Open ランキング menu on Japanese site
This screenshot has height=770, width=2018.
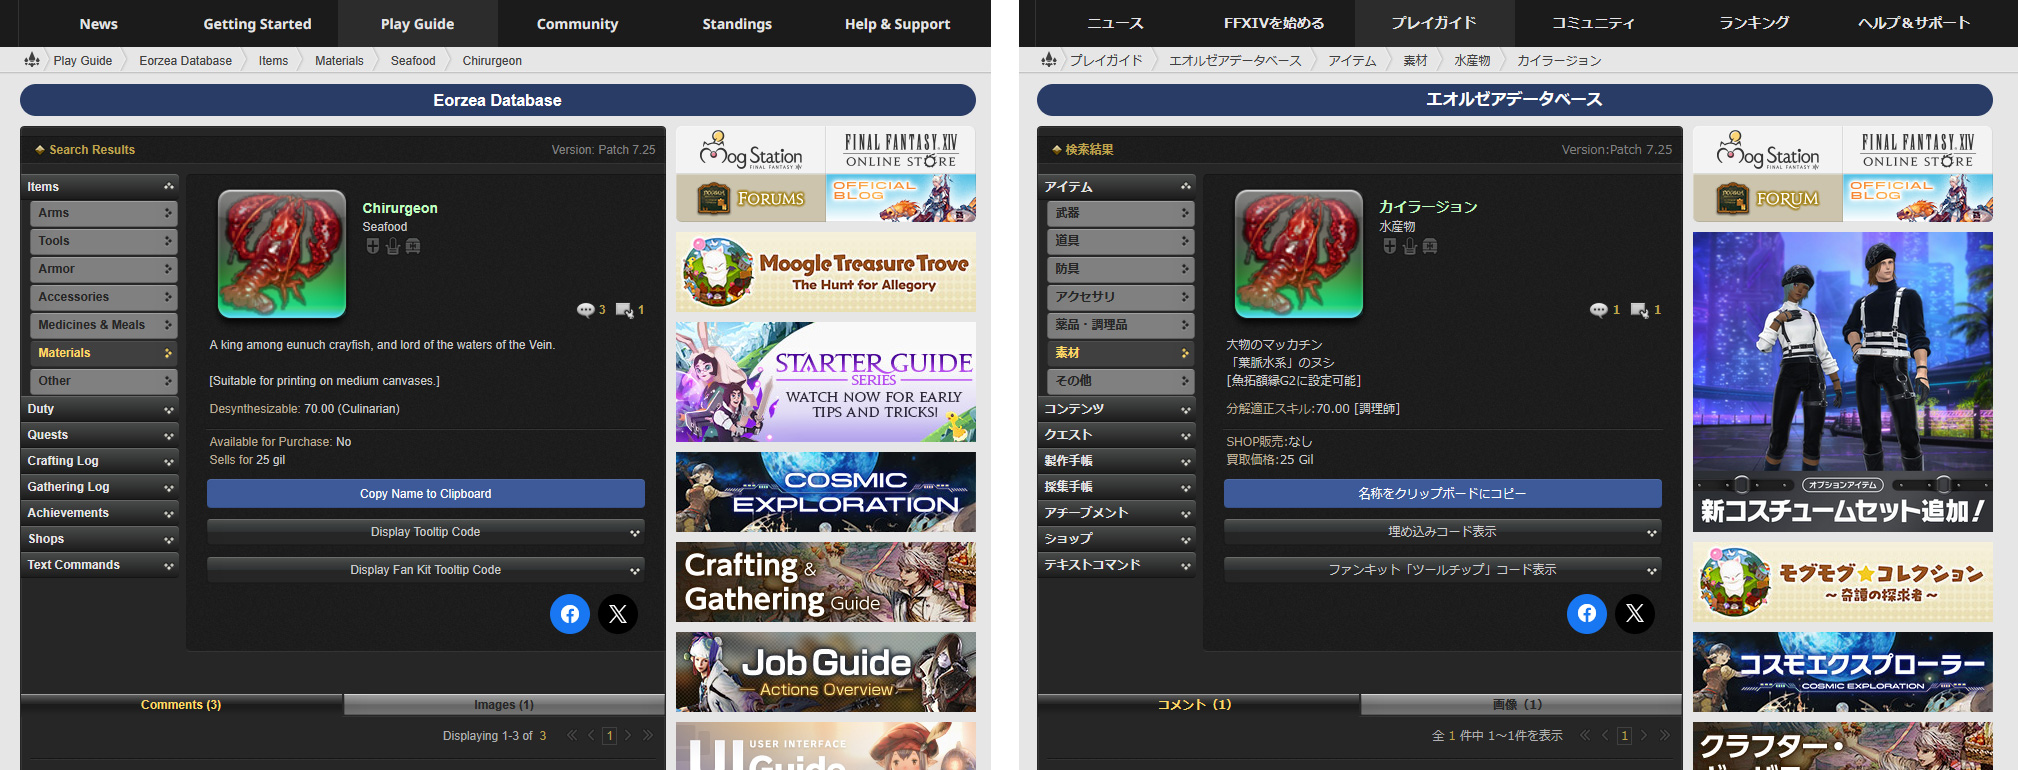[x=1755, y=23]
